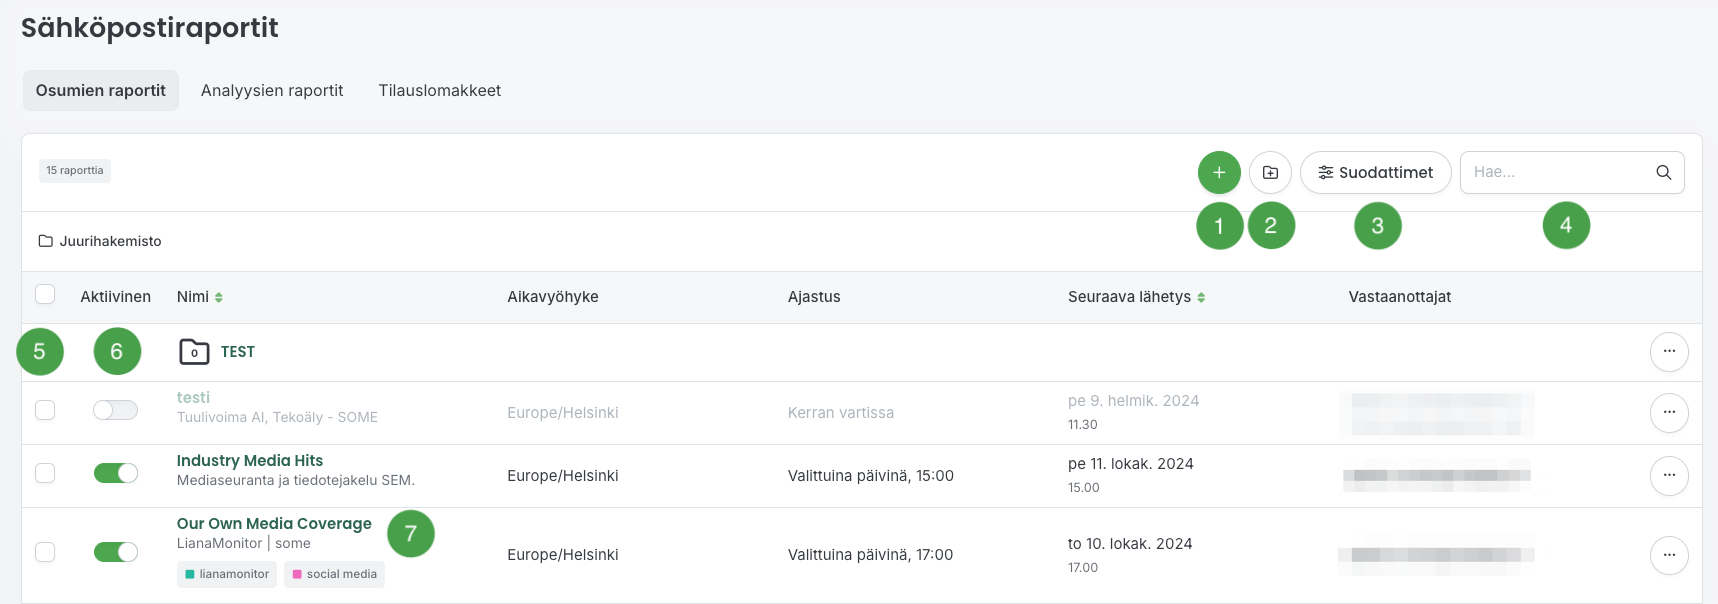Viewport: 1718px width, 604px height.
Task: Open the Industry Media Hits report link
Action: 250,461
